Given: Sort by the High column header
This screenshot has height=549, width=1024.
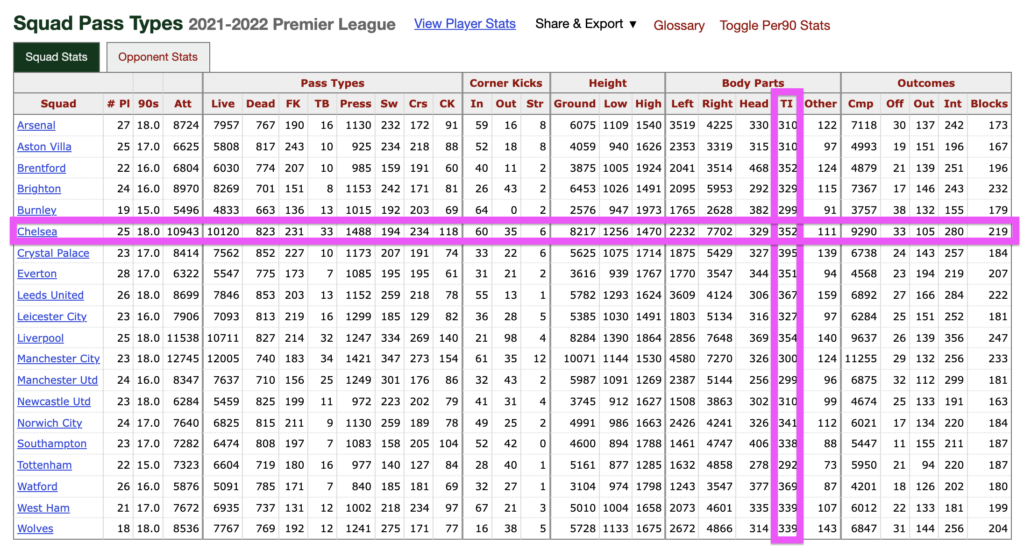Looking at the screenshot, I should [648, 104].
